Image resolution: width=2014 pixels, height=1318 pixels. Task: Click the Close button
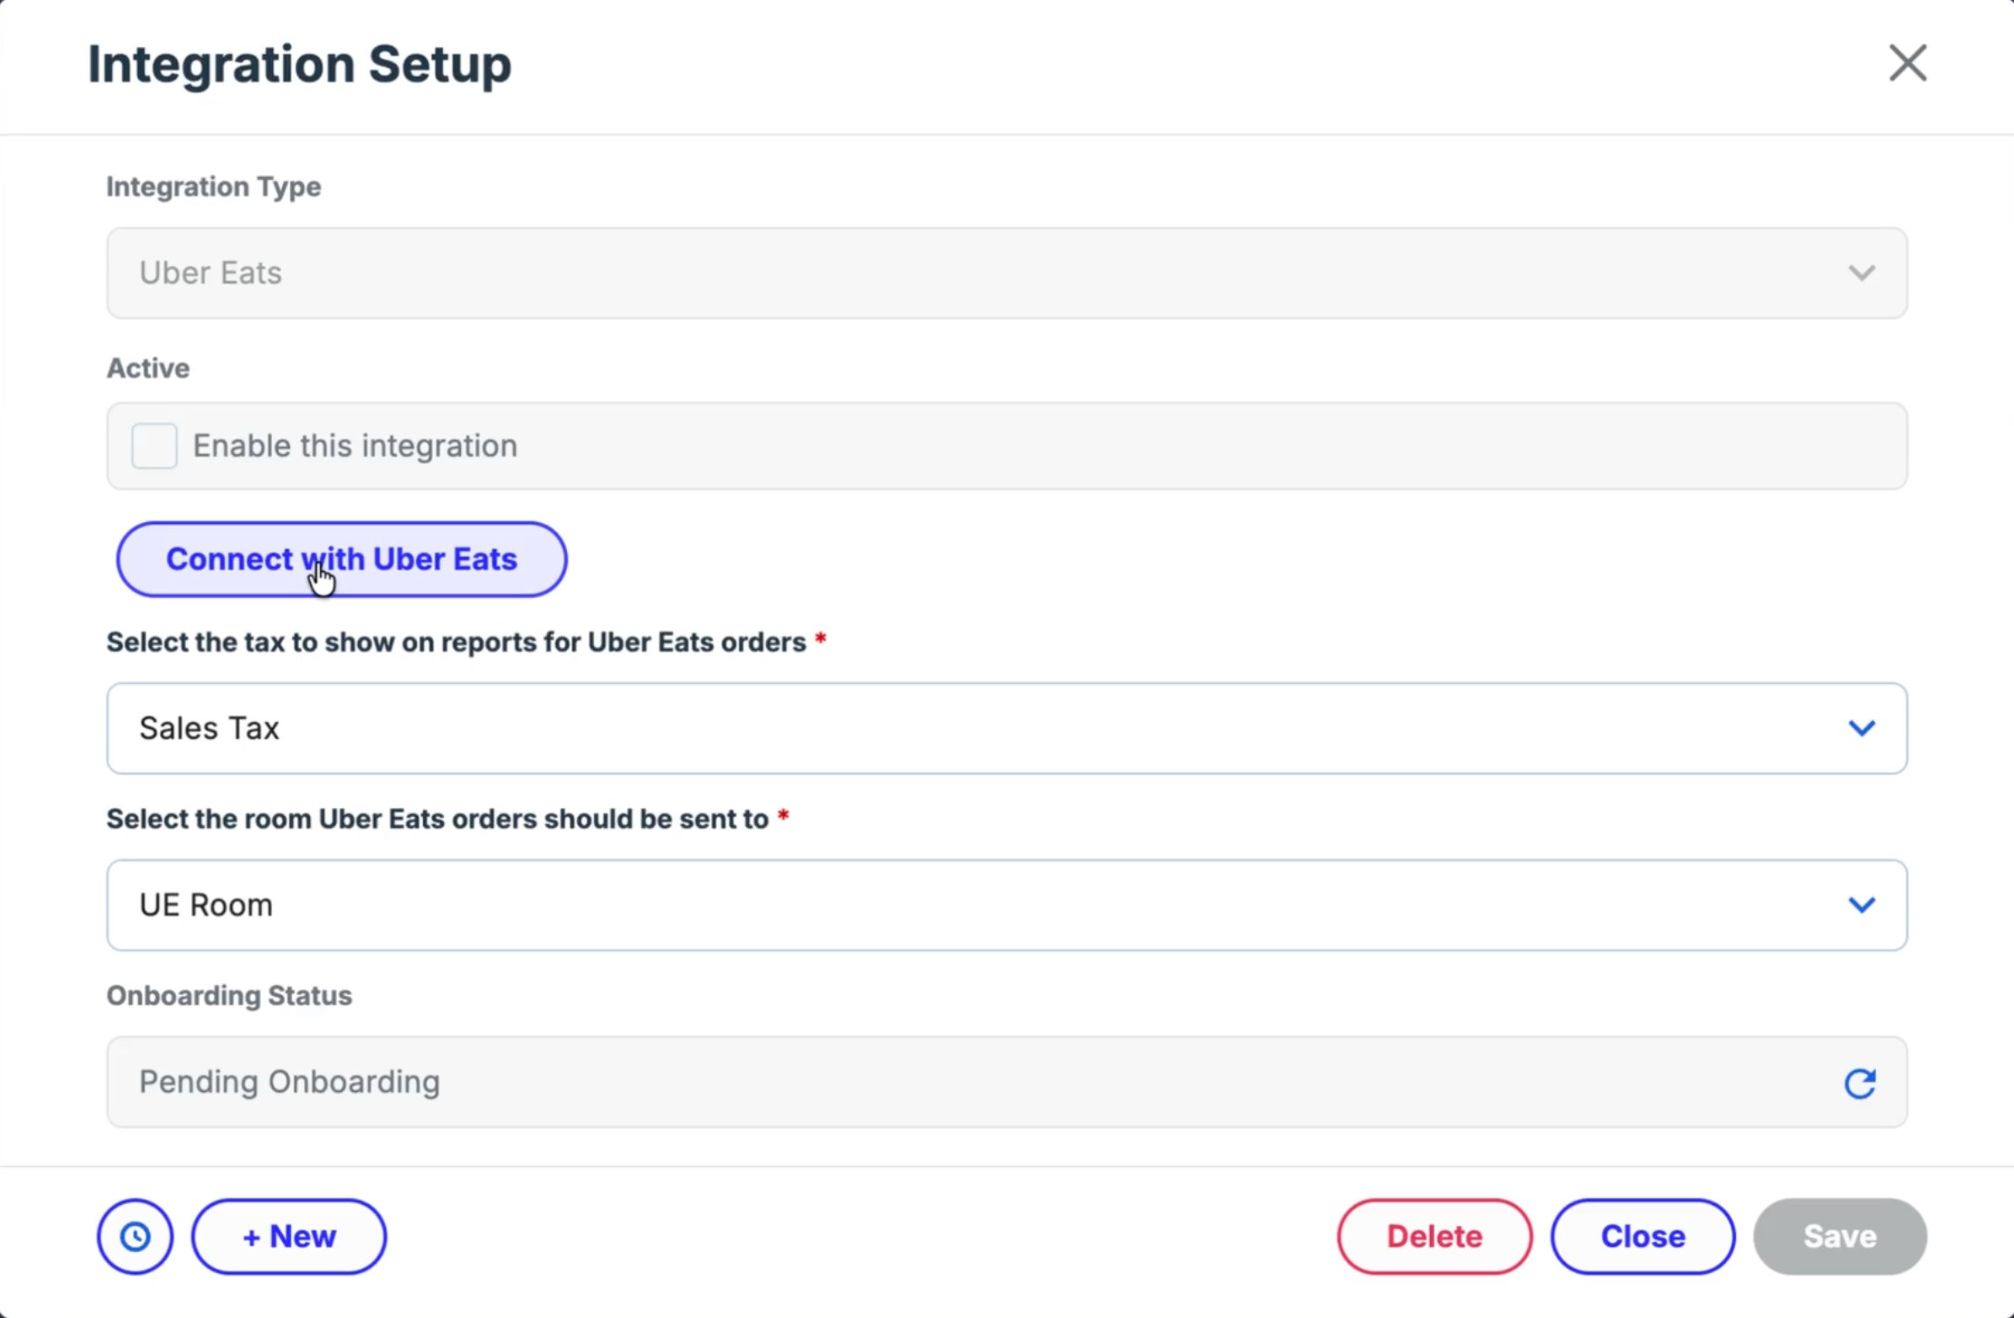coord(1642,1236)
